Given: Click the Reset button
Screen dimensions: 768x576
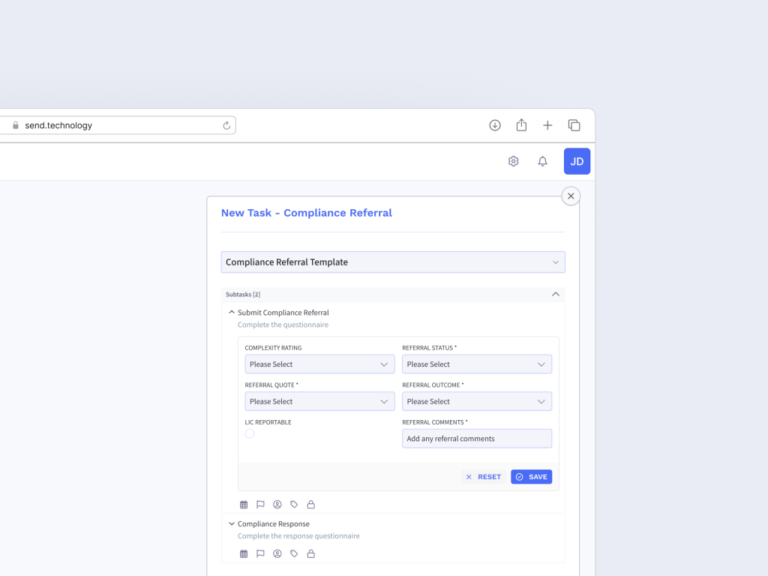Looking at the screenshot, I should pos(482,477).
